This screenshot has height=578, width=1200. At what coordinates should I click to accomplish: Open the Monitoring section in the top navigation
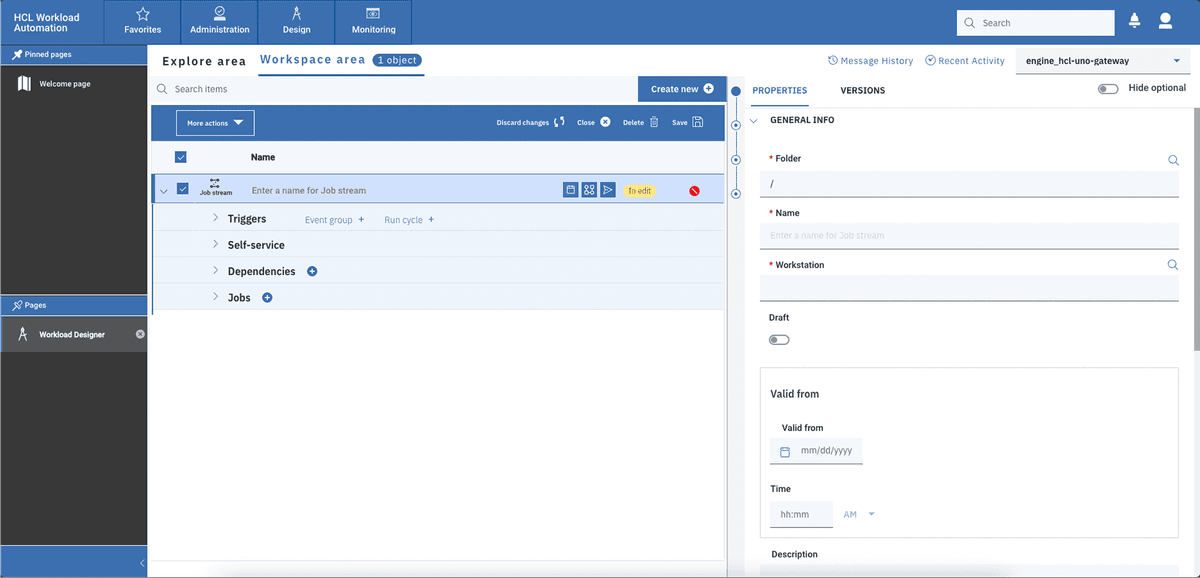(373, 21)
